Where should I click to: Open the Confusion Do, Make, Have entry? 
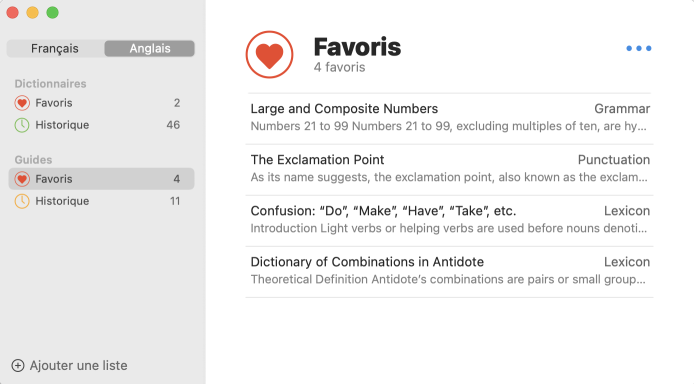coord(450,221)
